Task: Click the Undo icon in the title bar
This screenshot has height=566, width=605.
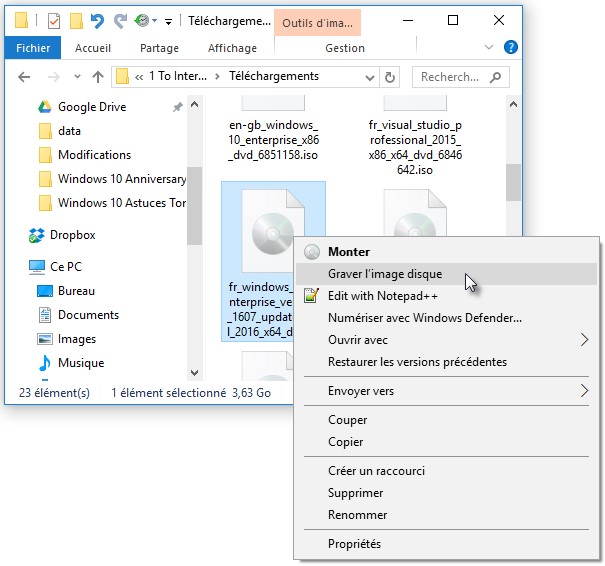Action: (x=97, y=20)
